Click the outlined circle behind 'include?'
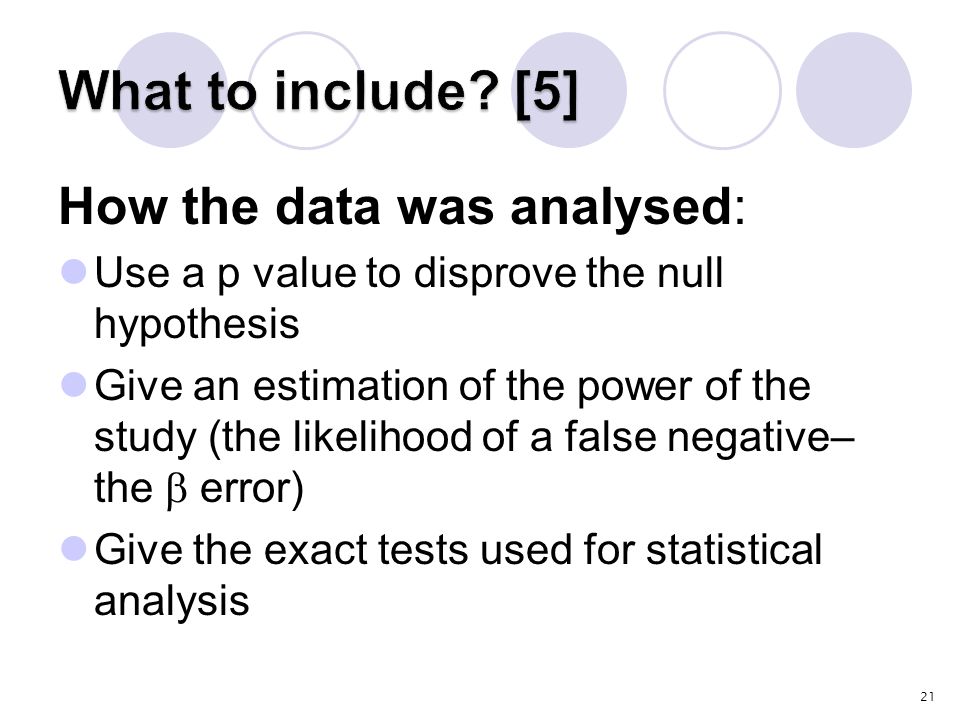Screen dimensions: 960x720 (x=306, y=90)
